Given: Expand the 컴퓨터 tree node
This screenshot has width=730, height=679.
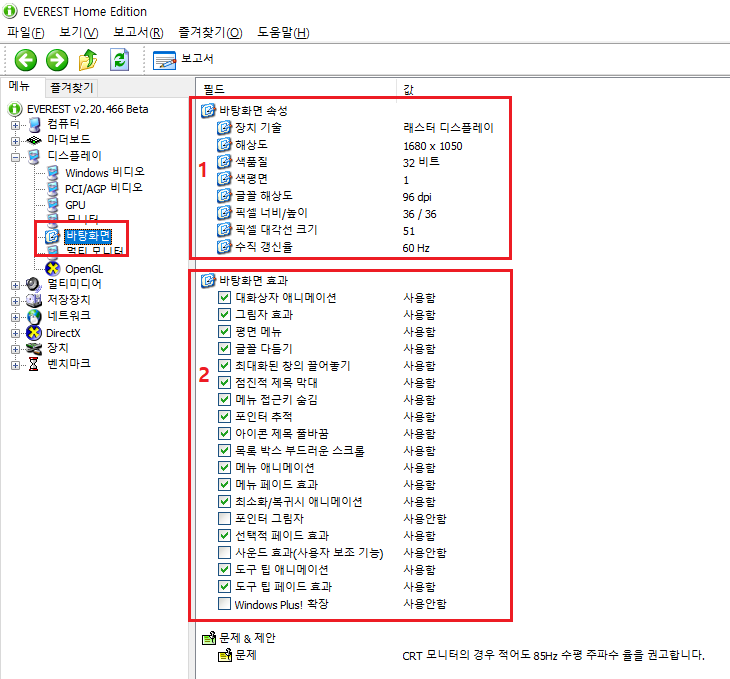Looking at the screenshot, I should [15, 125].
